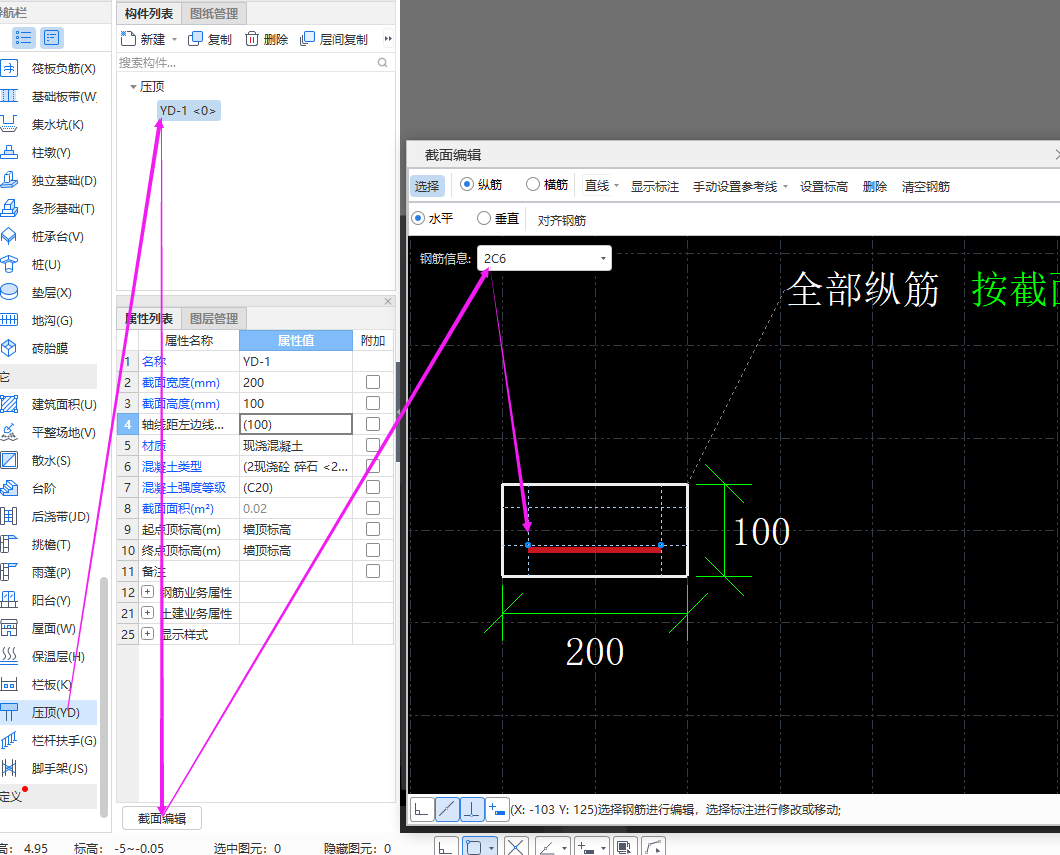Switch navigation bar to list view icon

[24, 38]
